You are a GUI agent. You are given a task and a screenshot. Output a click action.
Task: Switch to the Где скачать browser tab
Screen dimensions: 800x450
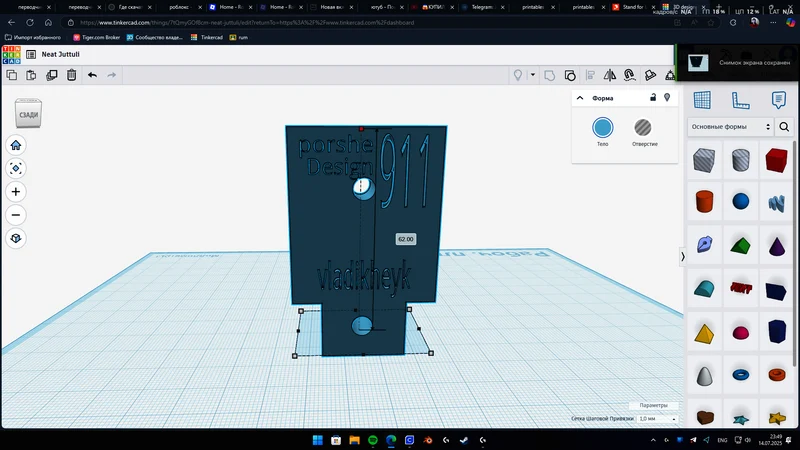[x=129, y=7]
